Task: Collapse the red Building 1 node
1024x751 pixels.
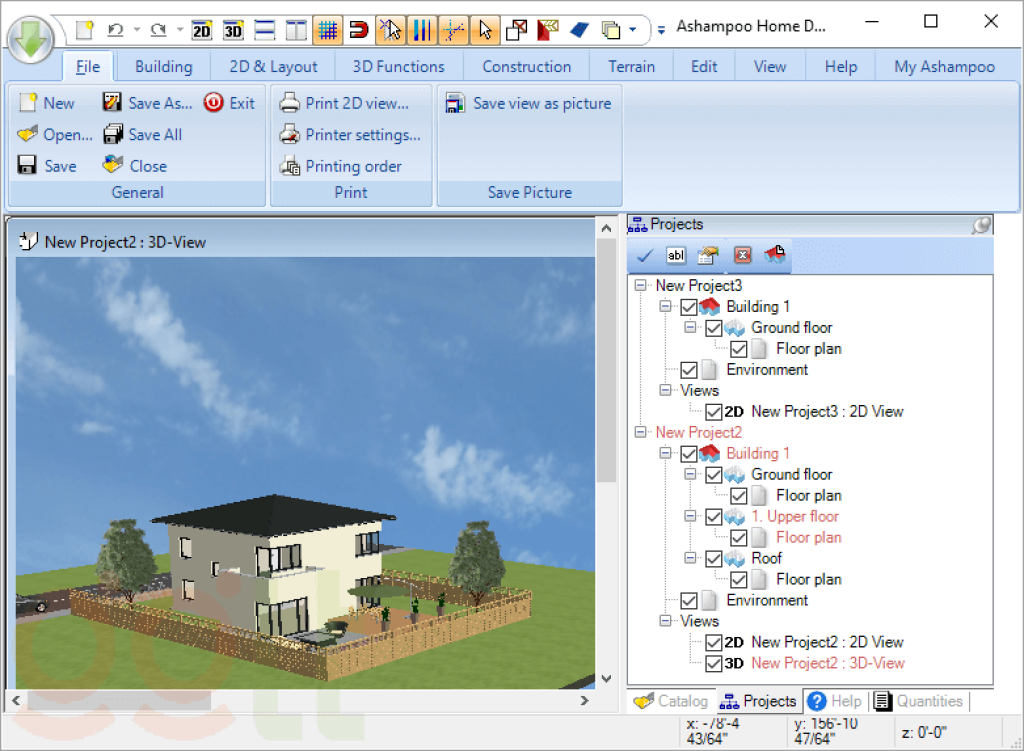Action: 666,454
